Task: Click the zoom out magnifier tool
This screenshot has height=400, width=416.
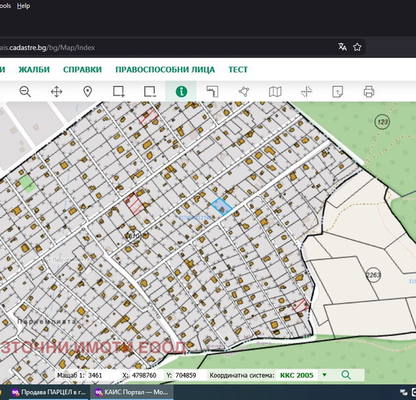Action: pos(25,91)
